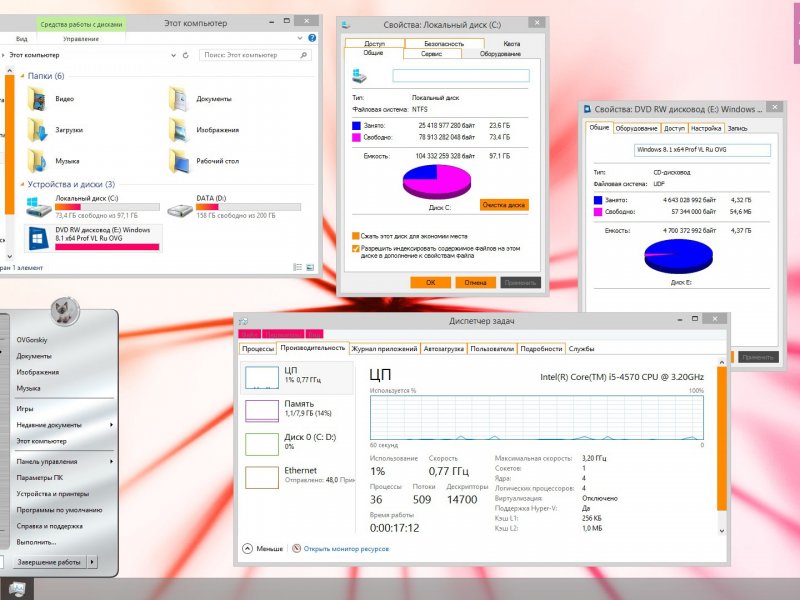Open the arrow next to Завершение работы
This screenshot has width=800, height=600.
tap(92, 562)
